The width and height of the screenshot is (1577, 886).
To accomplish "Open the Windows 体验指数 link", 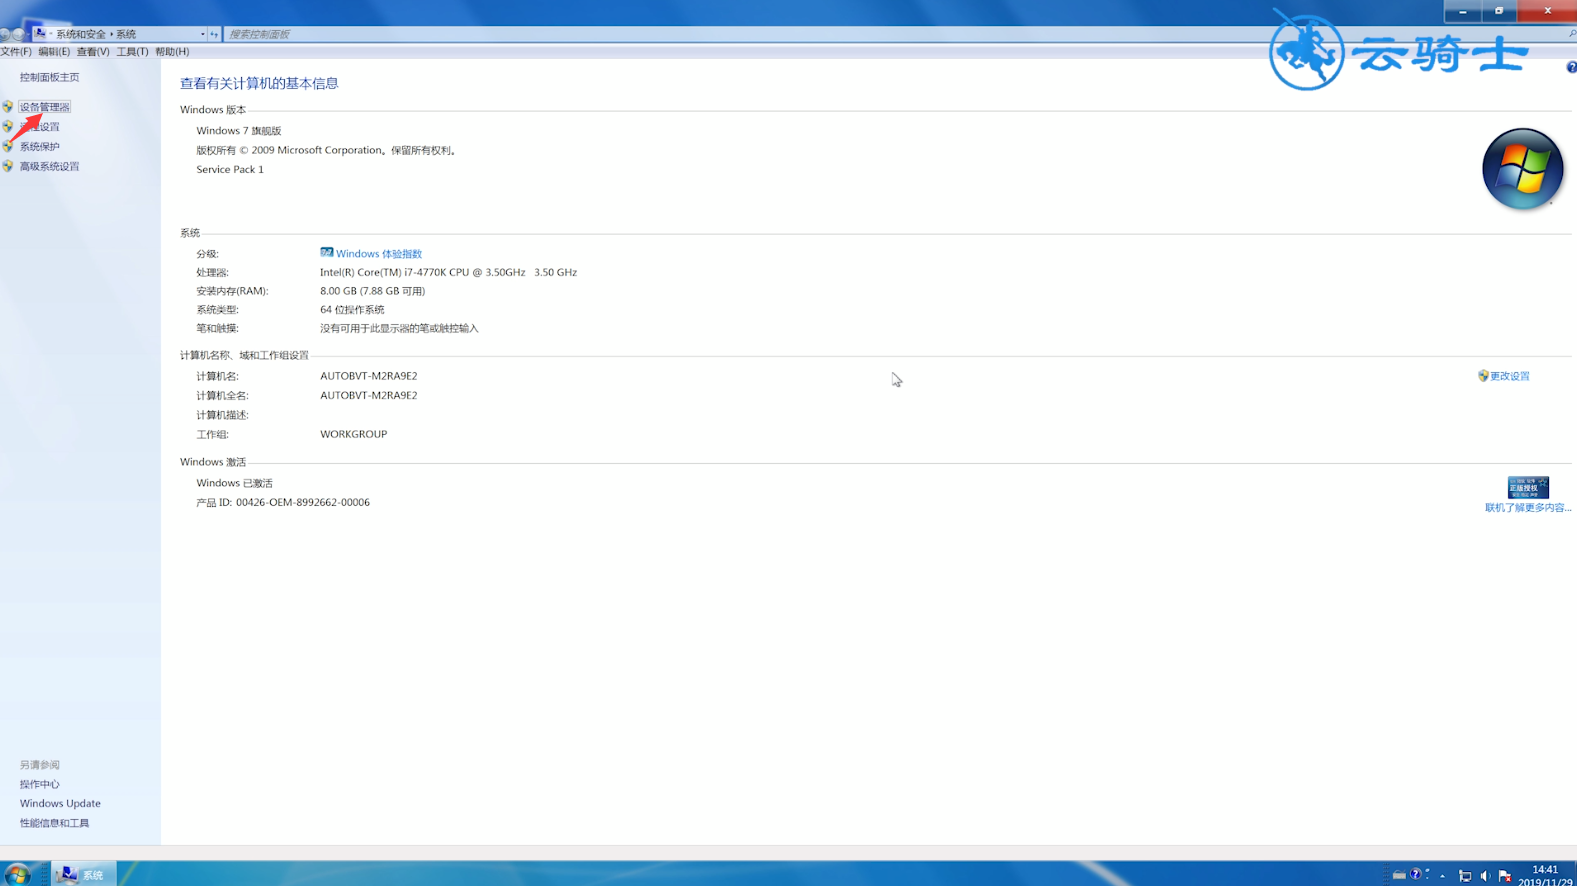I will pyautogui.click(x=379, y=254).
